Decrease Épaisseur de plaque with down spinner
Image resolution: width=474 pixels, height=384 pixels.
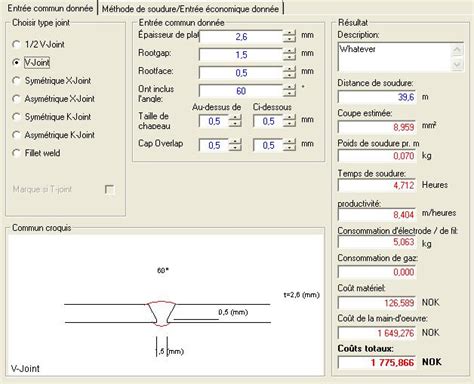coord(289,39)
